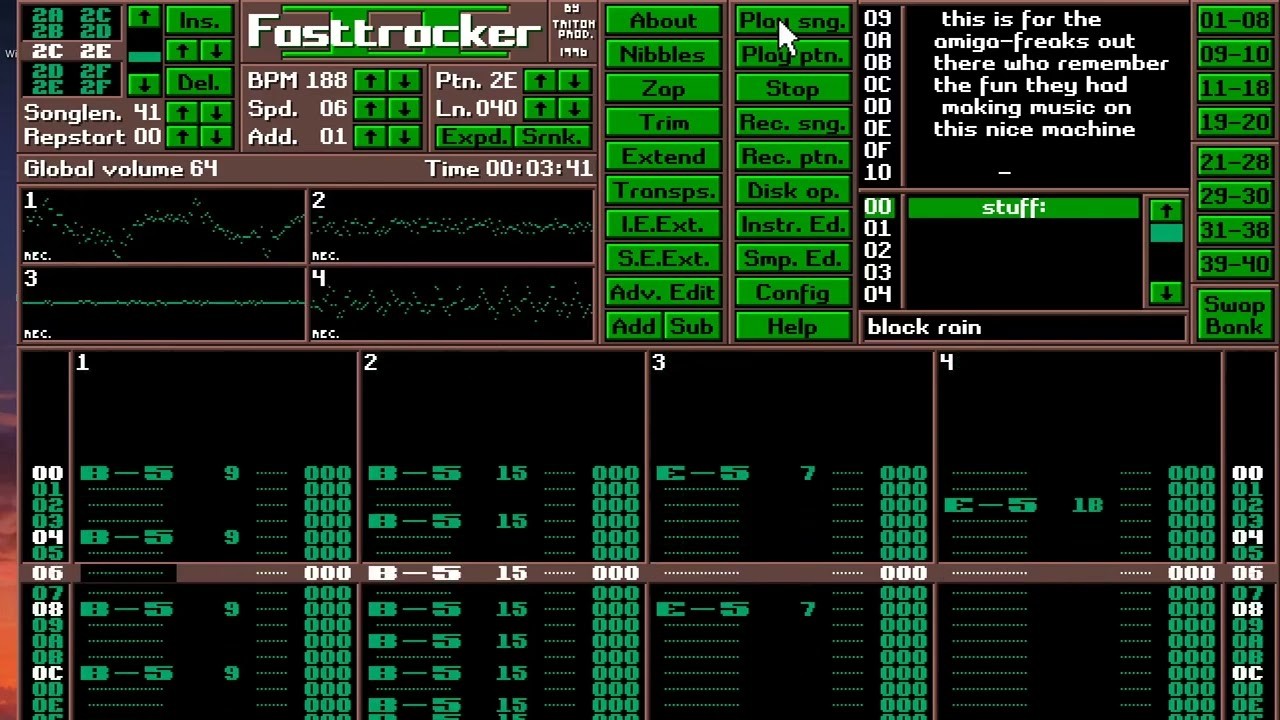Viewport: 1280px width, 720px height.
Task: Open the Help screen
Action: (793, 326)
